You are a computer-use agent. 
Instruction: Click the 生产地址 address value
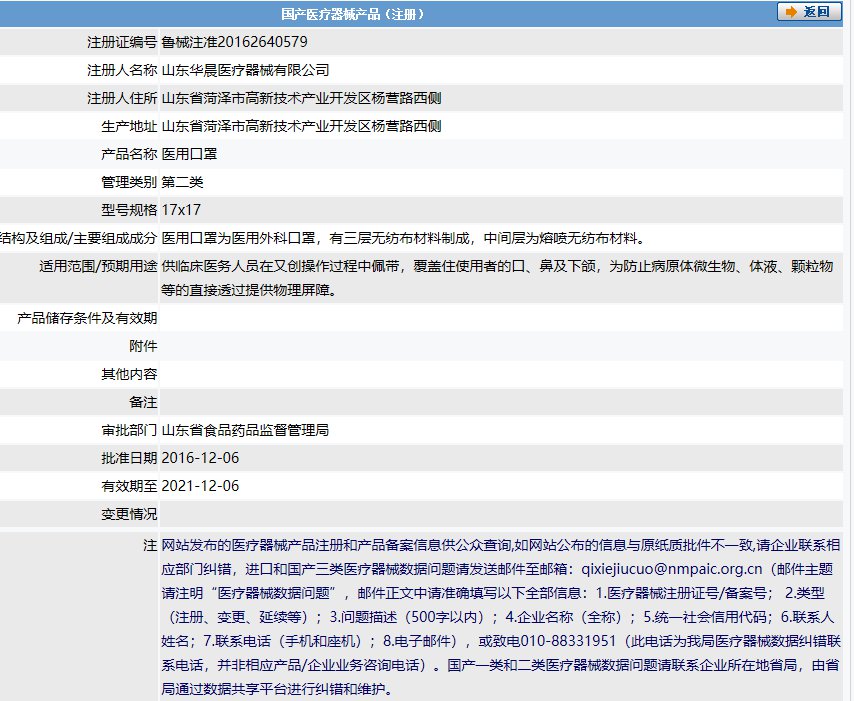click(x=301, y=126)
